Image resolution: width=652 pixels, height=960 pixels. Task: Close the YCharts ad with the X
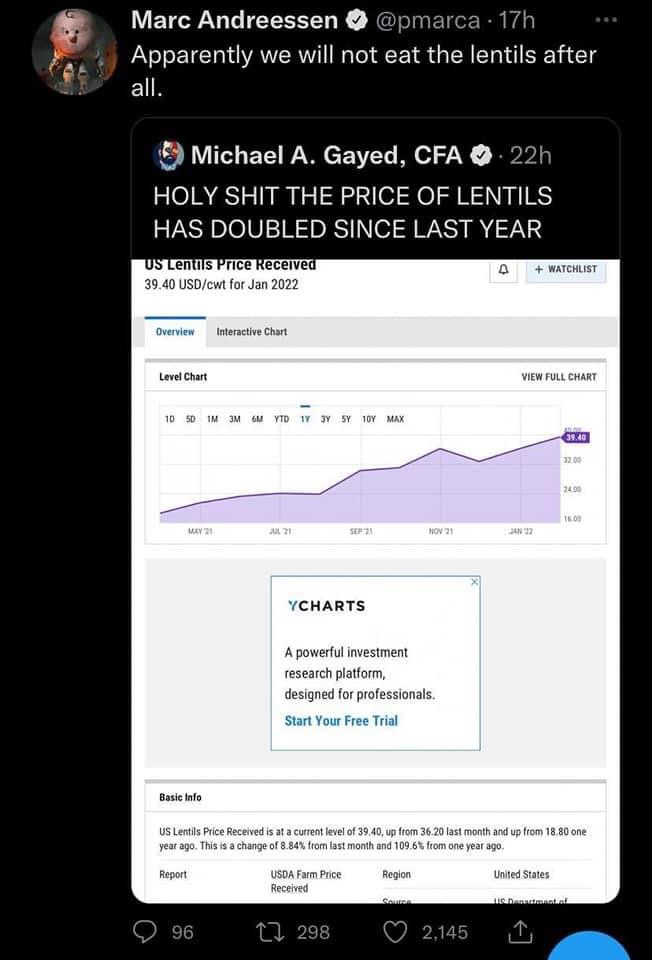(475, 582)
